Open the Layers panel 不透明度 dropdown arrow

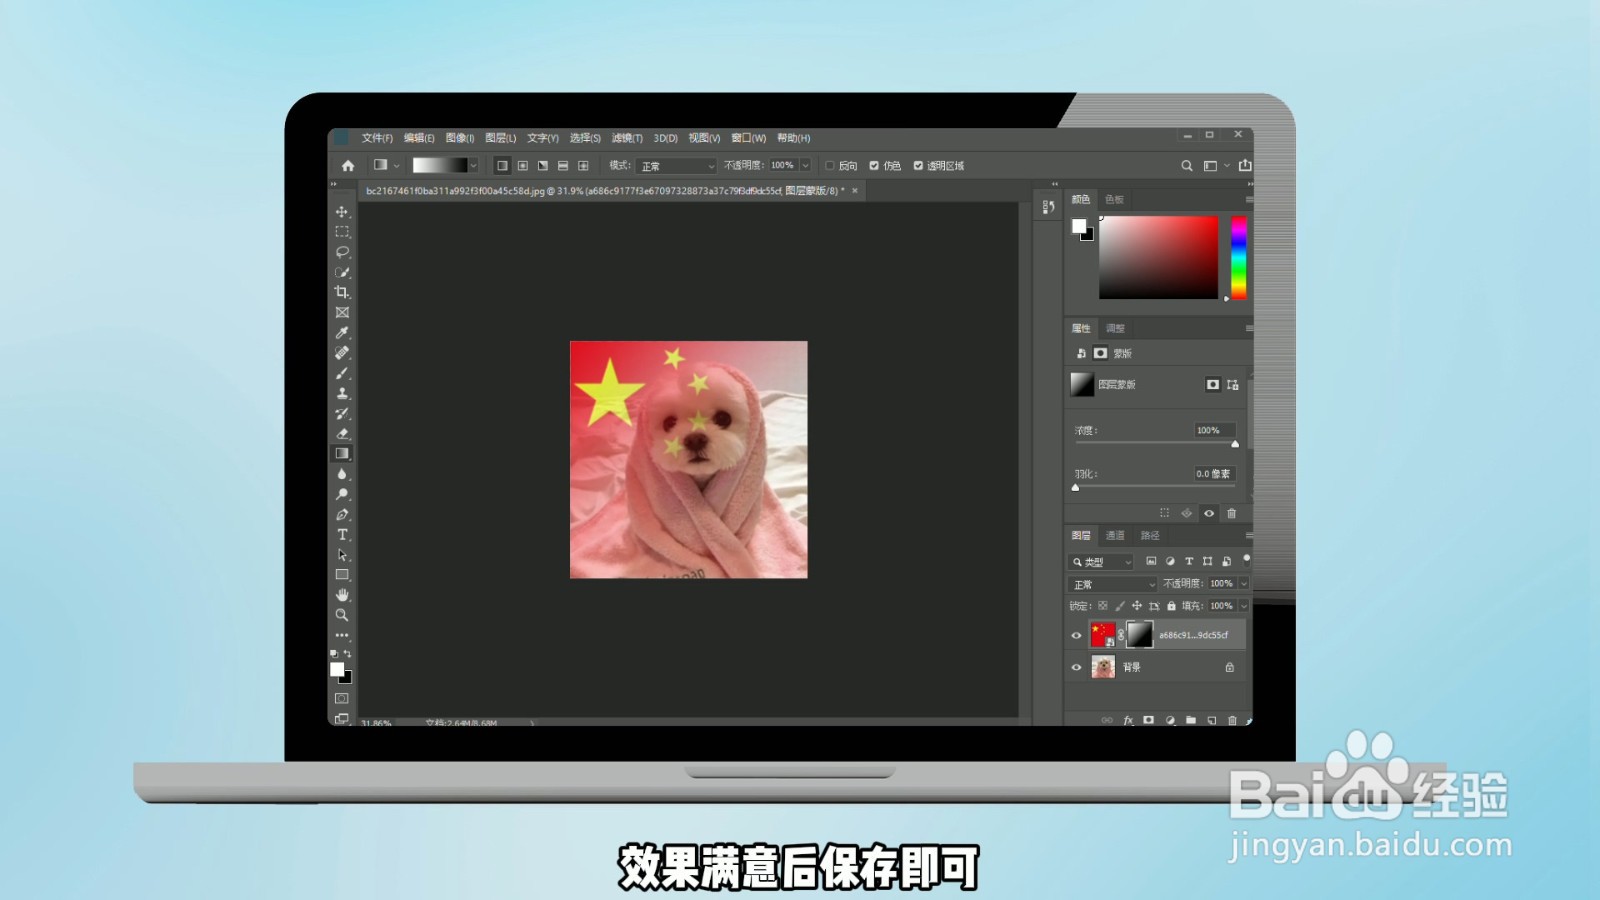pos(1244,584)
